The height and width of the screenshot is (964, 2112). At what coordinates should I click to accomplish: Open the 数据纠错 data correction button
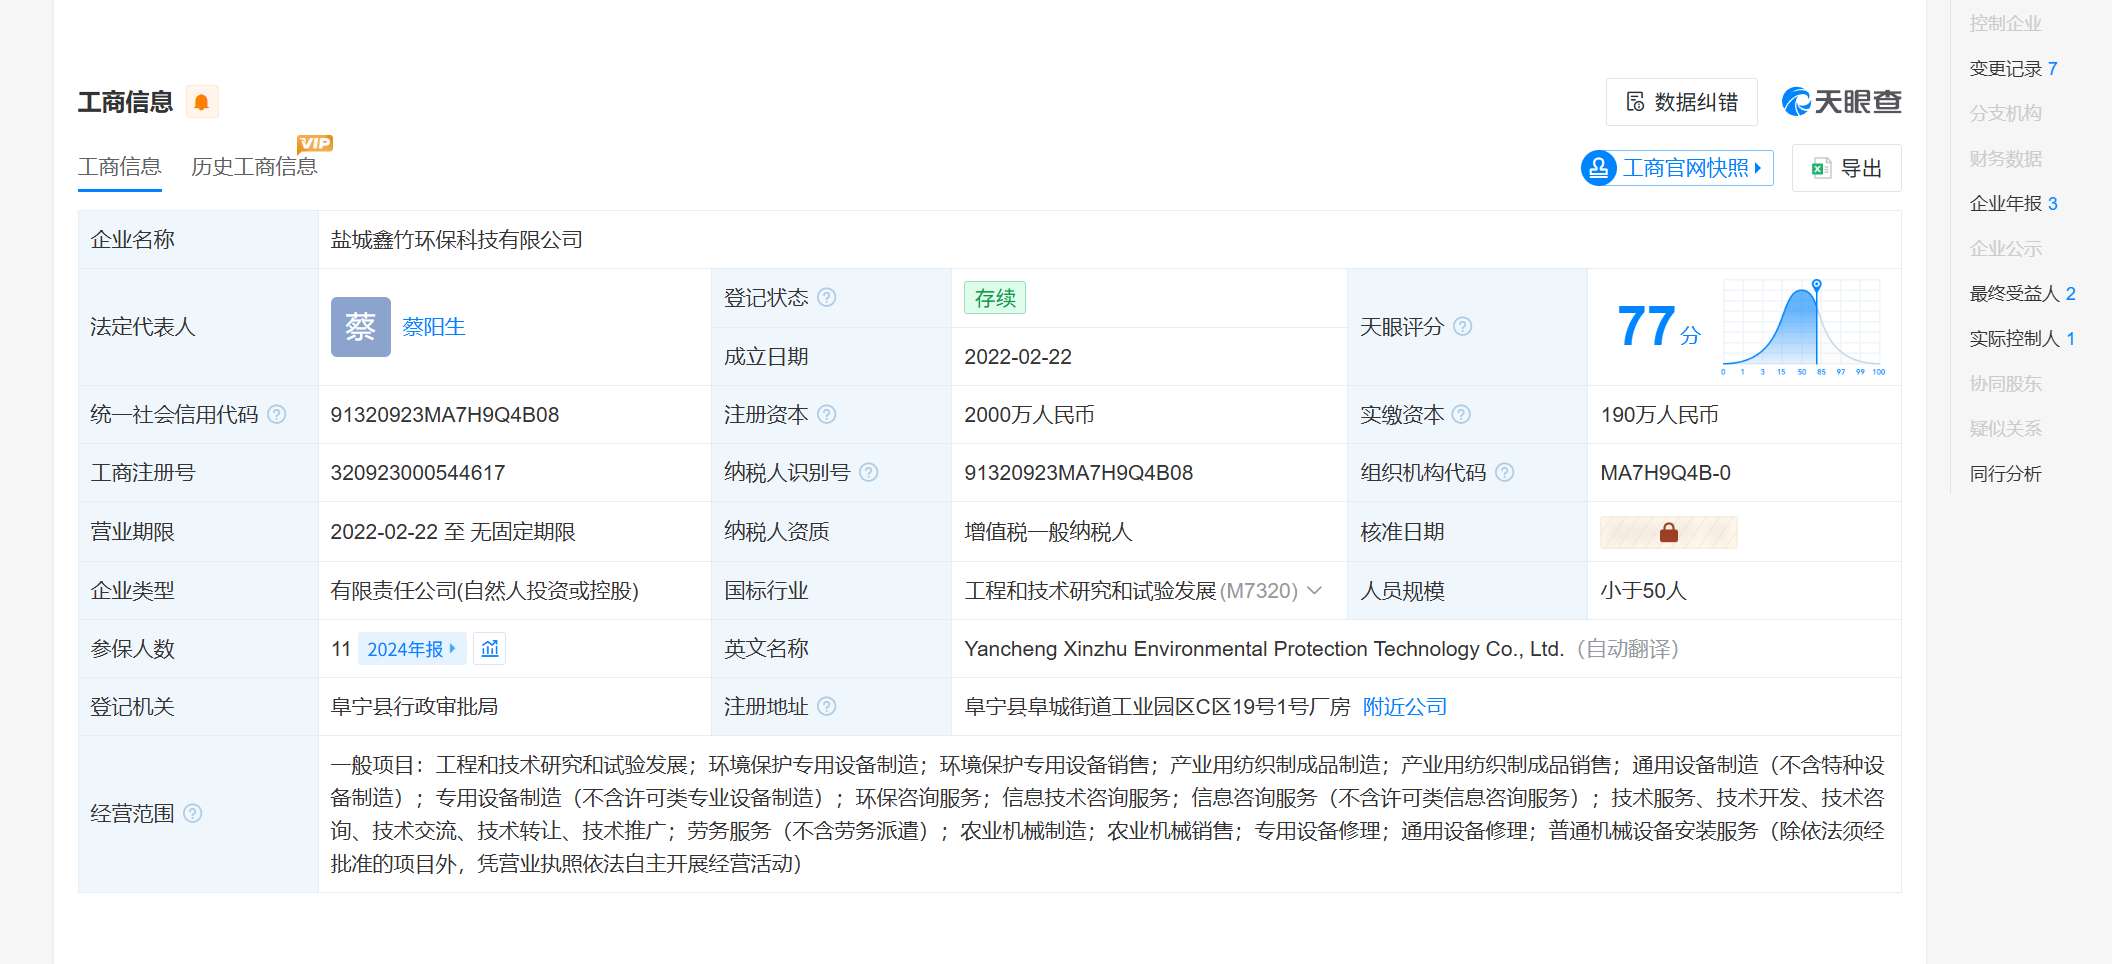pos(1681,102)
